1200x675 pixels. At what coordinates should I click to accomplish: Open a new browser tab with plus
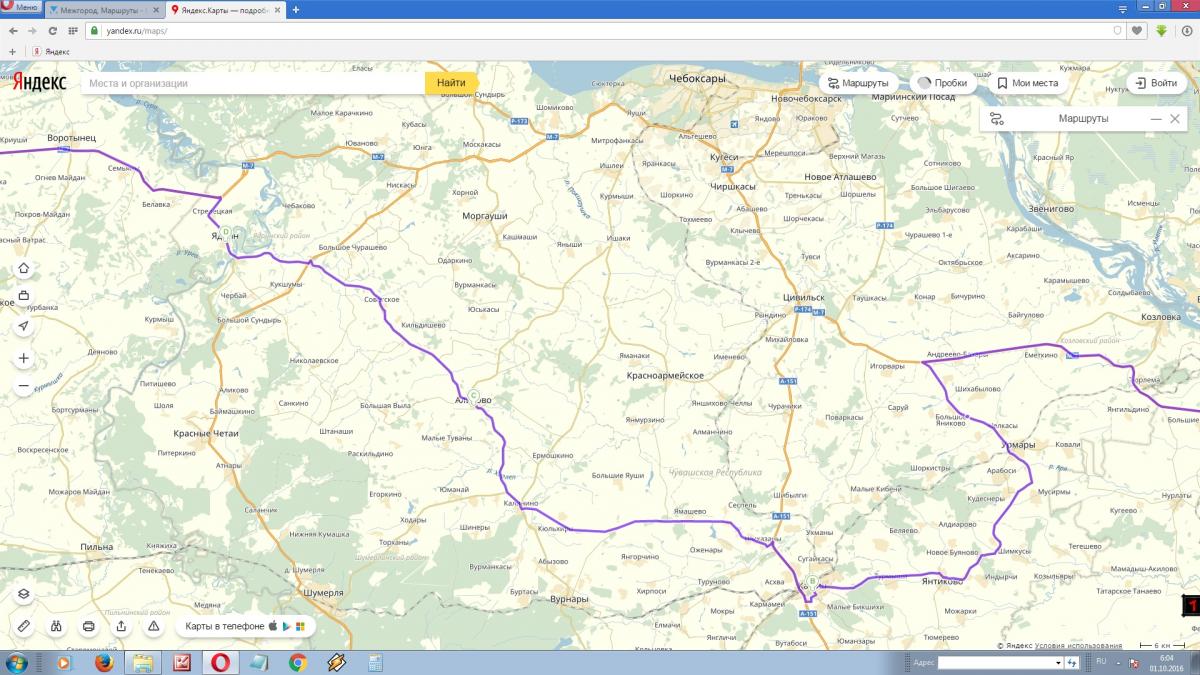[x=296, y=10]
